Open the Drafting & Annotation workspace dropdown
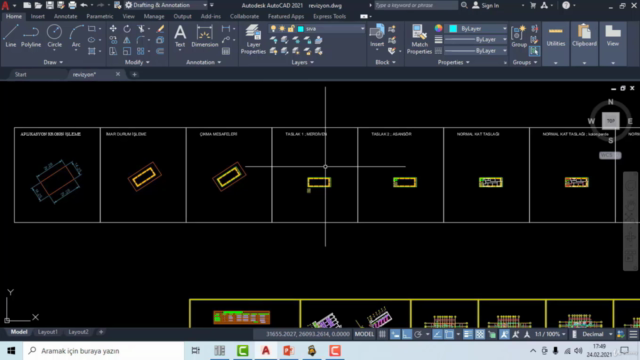This screenshot has height=360, width=640. coord(166,5)
